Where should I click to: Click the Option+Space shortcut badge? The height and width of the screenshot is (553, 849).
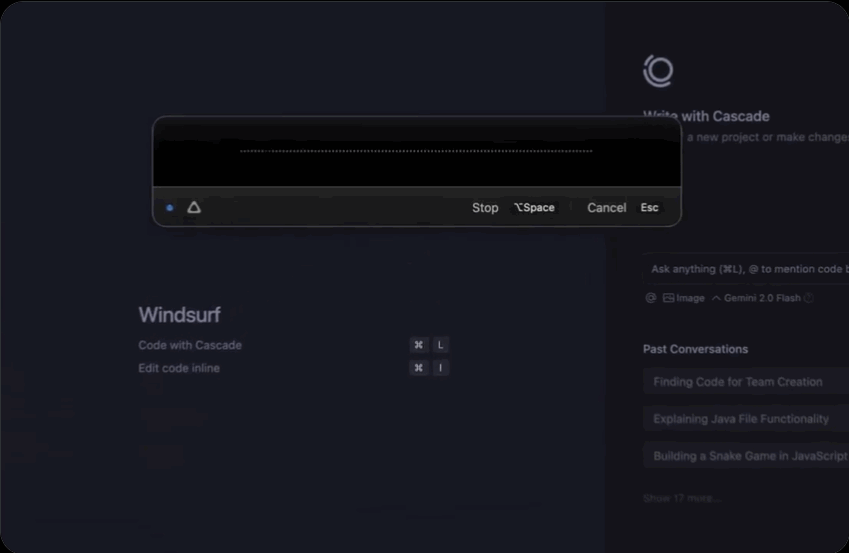(x=534, y=207)
